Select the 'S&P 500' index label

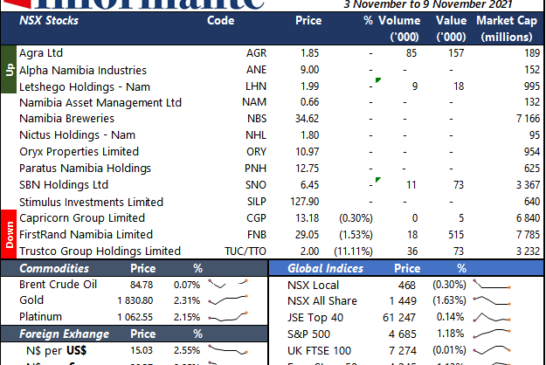point(309,334)
